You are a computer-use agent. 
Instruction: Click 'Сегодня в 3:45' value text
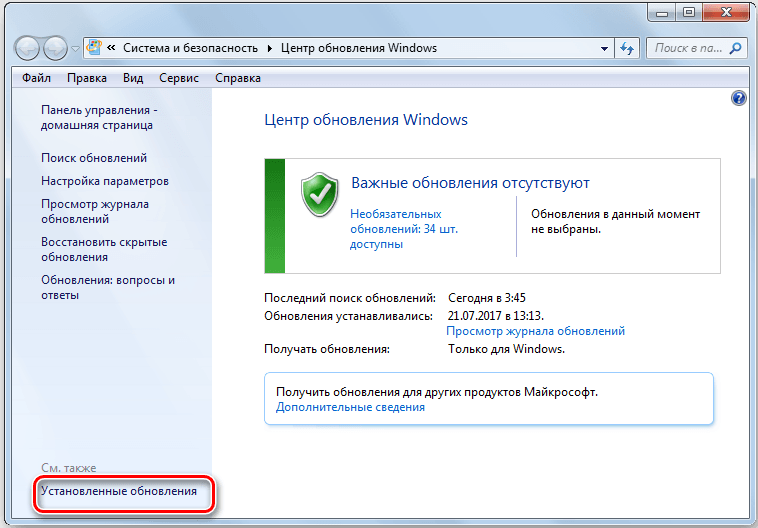click(487, 298)
